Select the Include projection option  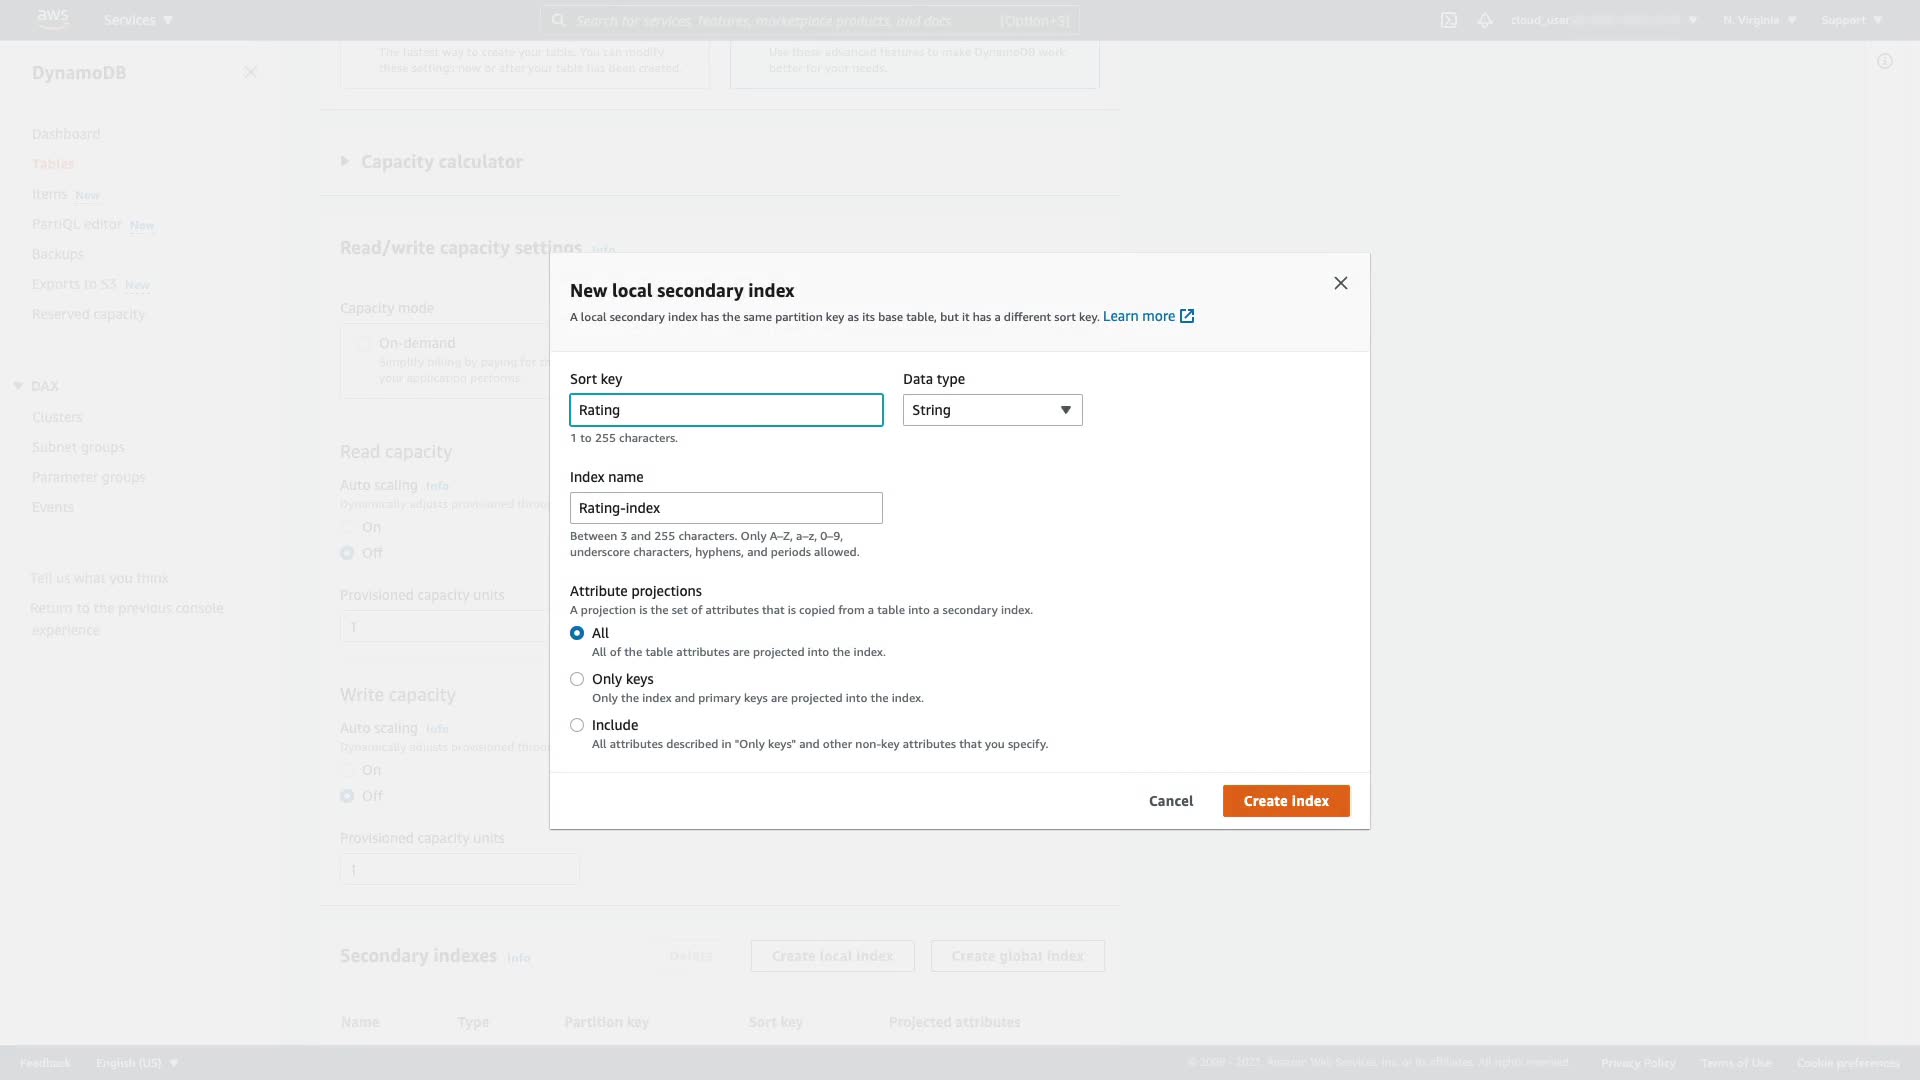[x=577, y=725]
